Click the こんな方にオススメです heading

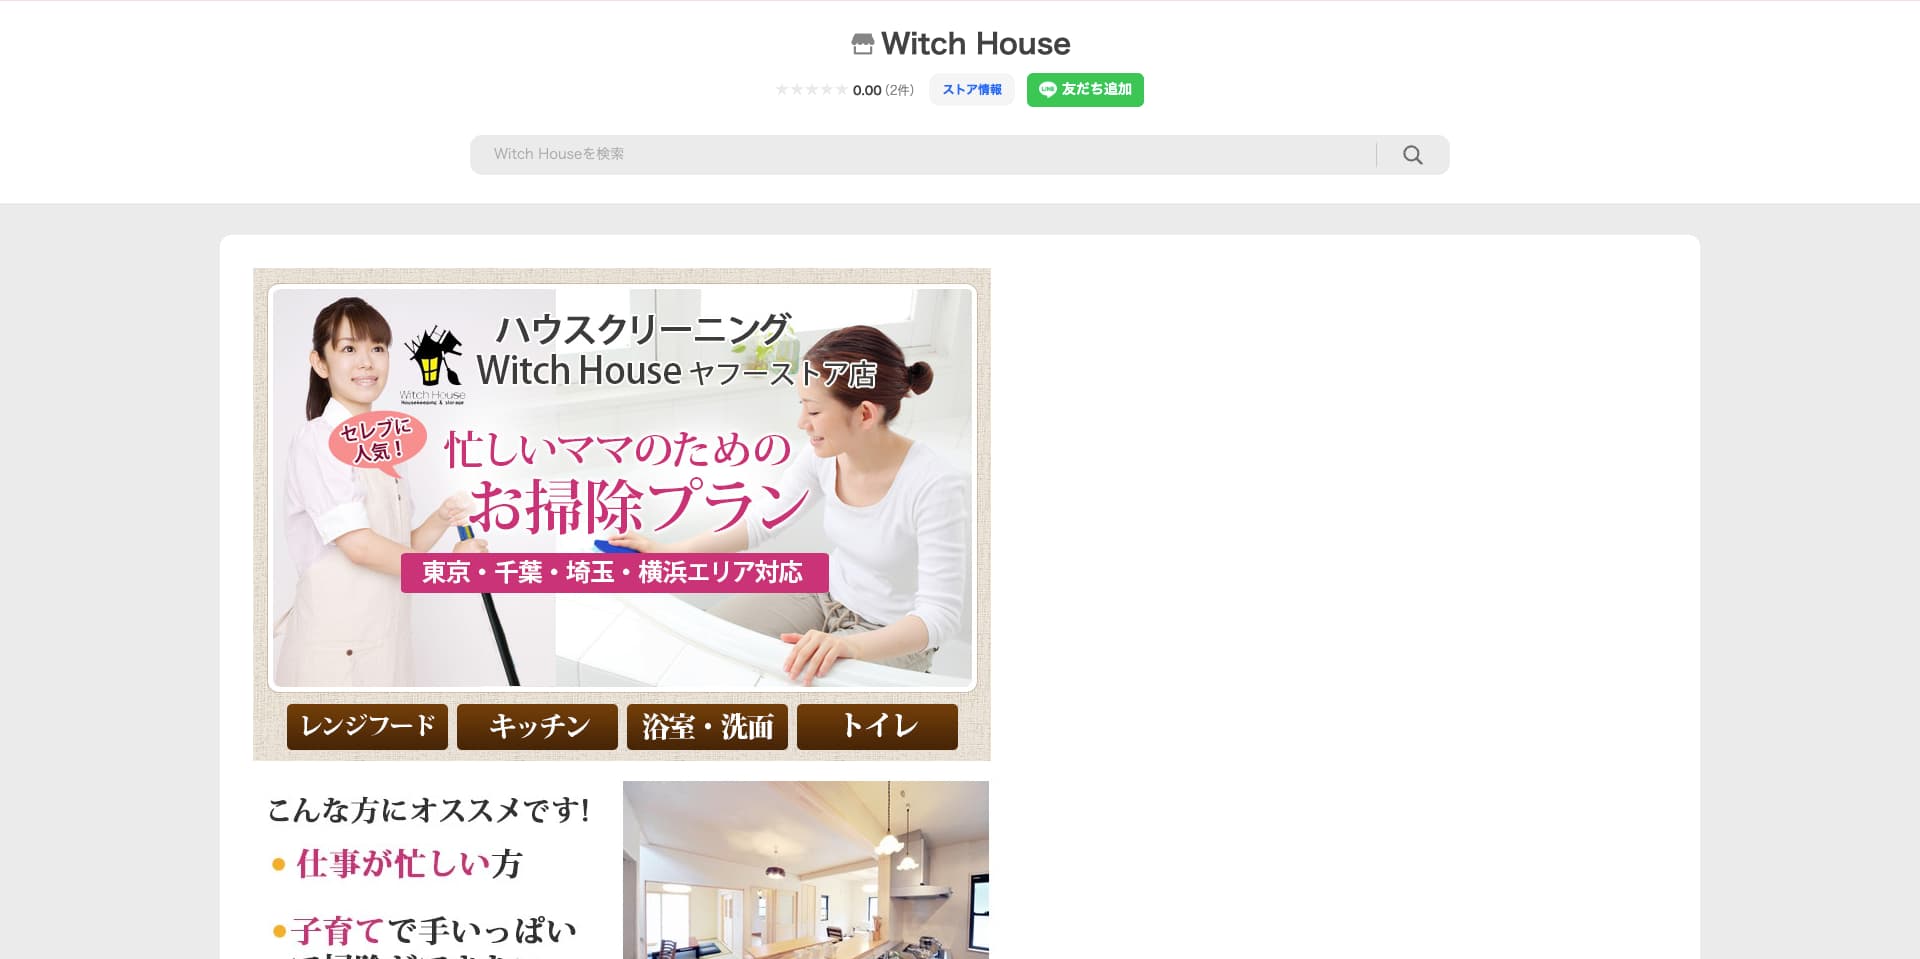pyautogui.click(x=429, y=810)
